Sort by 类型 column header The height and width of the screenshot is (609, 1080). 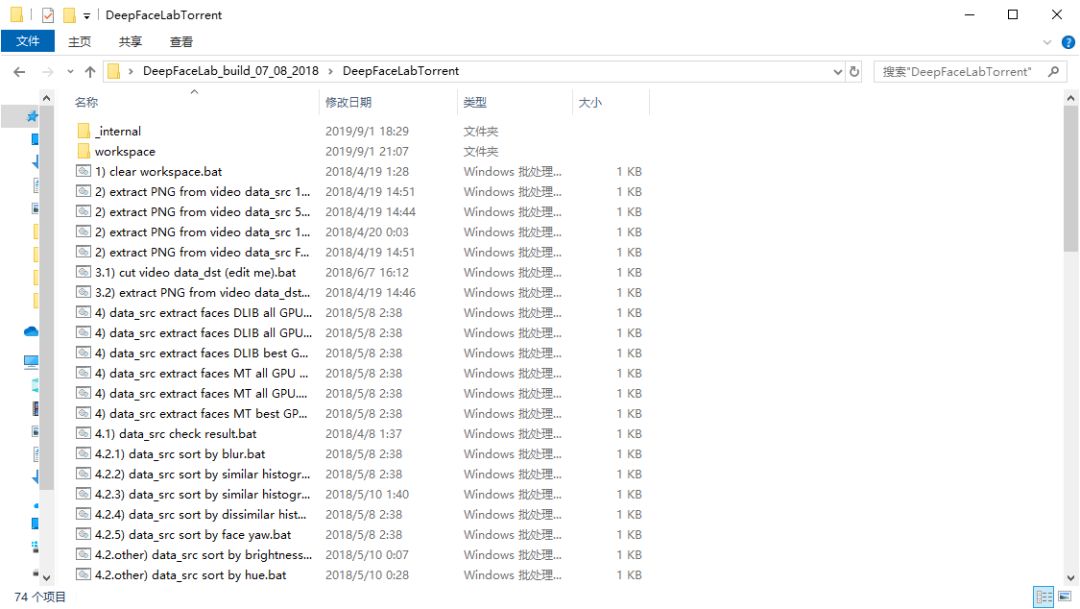(475, 103)
